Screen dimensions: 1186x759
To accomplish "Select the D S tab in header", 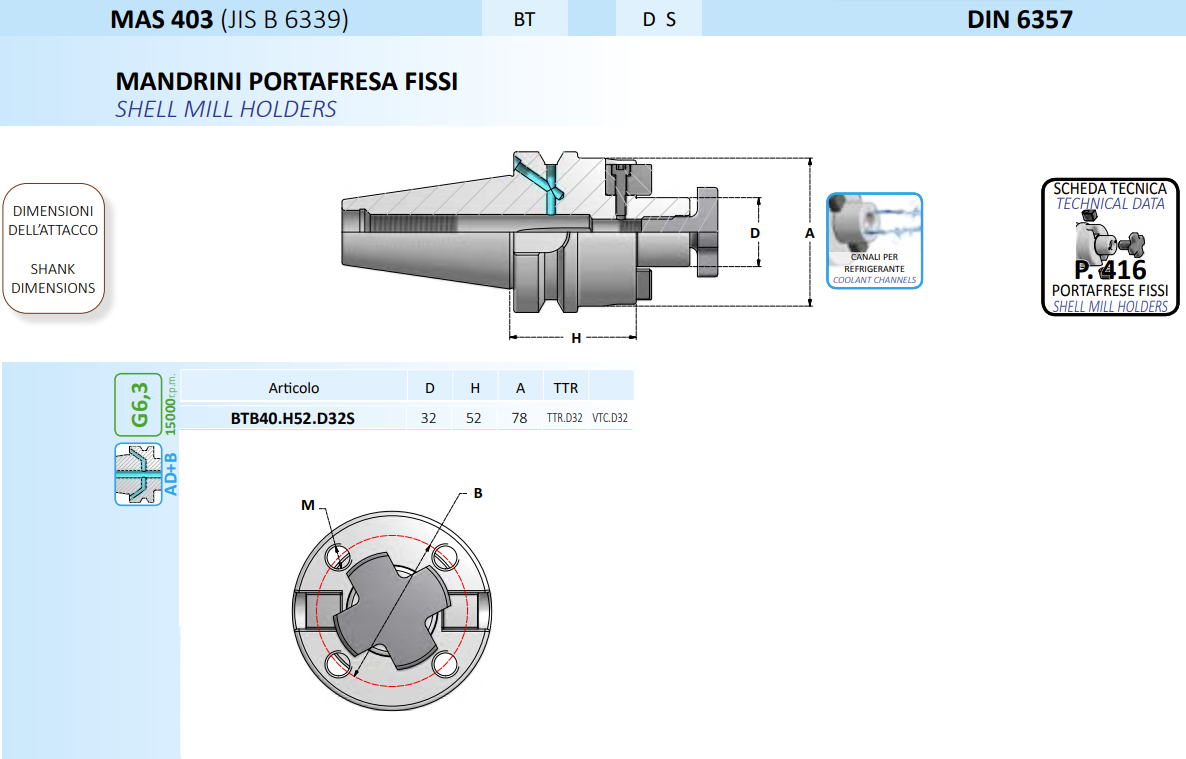I will click(658, 19).
